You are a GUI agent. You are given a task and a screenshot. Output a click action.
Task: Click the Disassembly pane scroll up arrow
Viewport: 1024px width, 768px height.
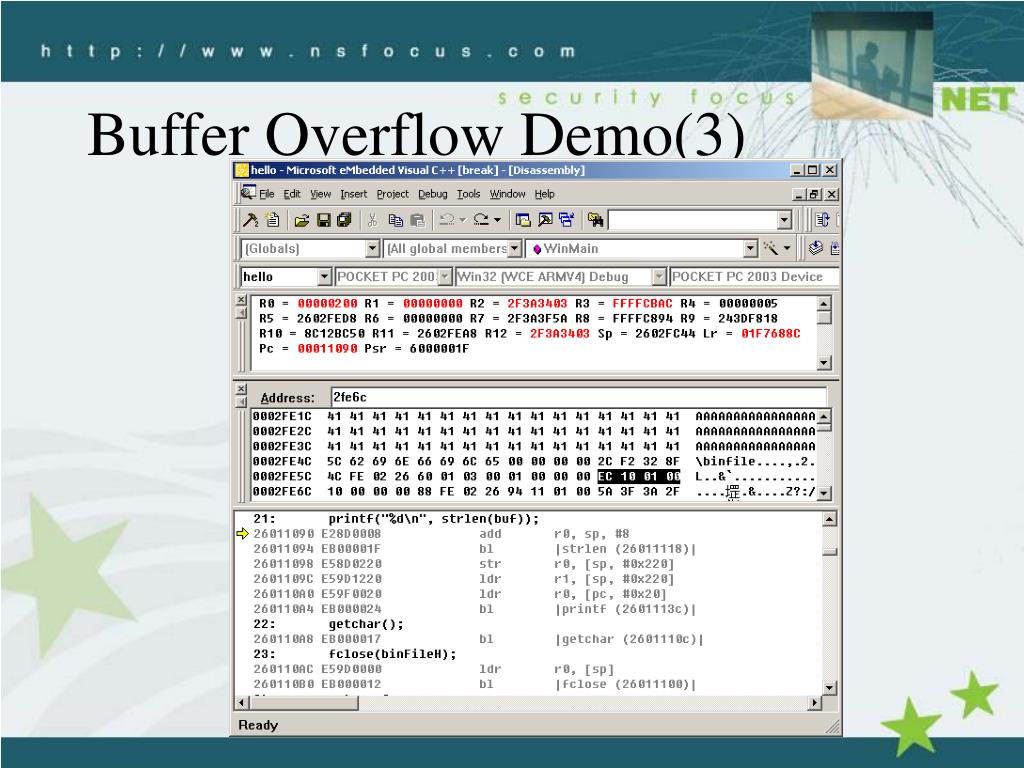(829, 519)
